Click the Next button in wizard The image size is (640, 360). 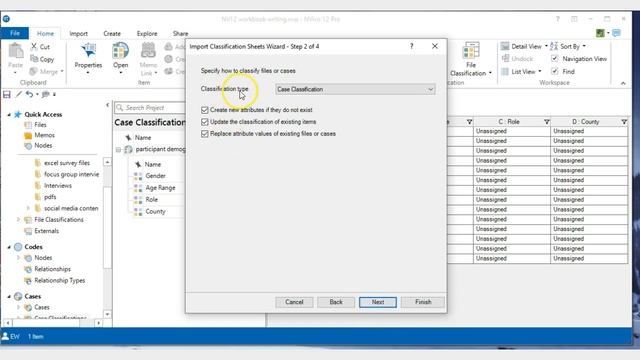378,302
